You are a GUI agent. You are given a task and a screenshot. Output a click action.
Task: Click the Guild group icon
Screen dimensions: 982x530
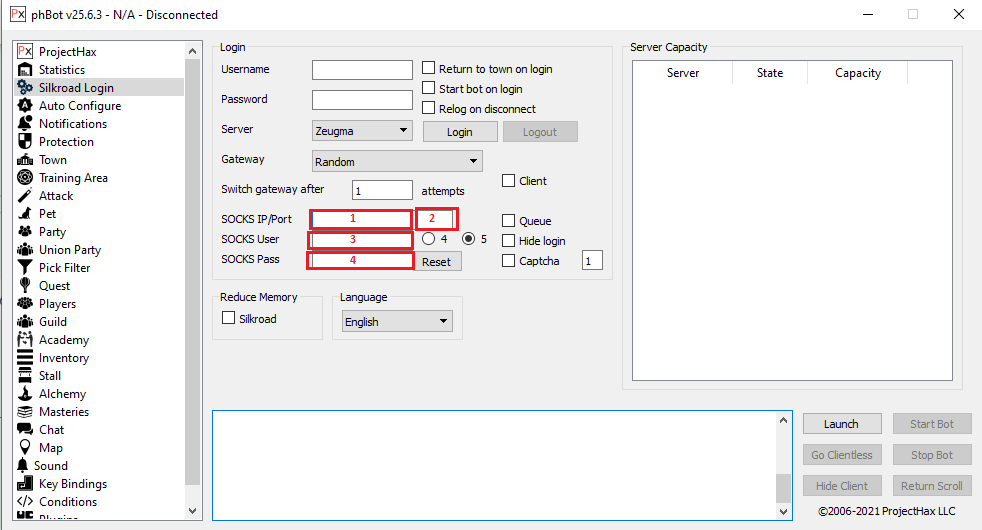(x=25, y=322)
